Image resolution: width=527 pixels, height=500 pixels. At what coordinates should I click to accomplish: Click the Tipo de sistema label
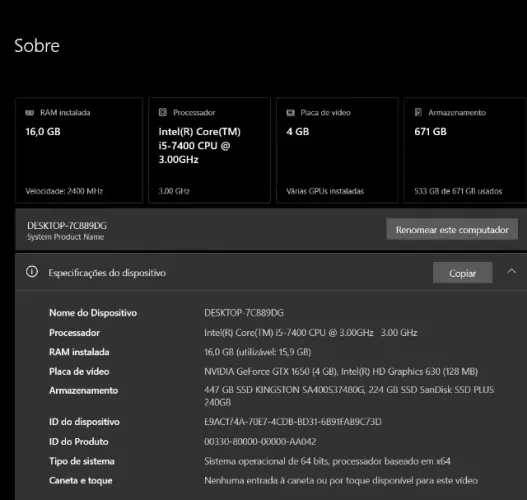point(82,461)
